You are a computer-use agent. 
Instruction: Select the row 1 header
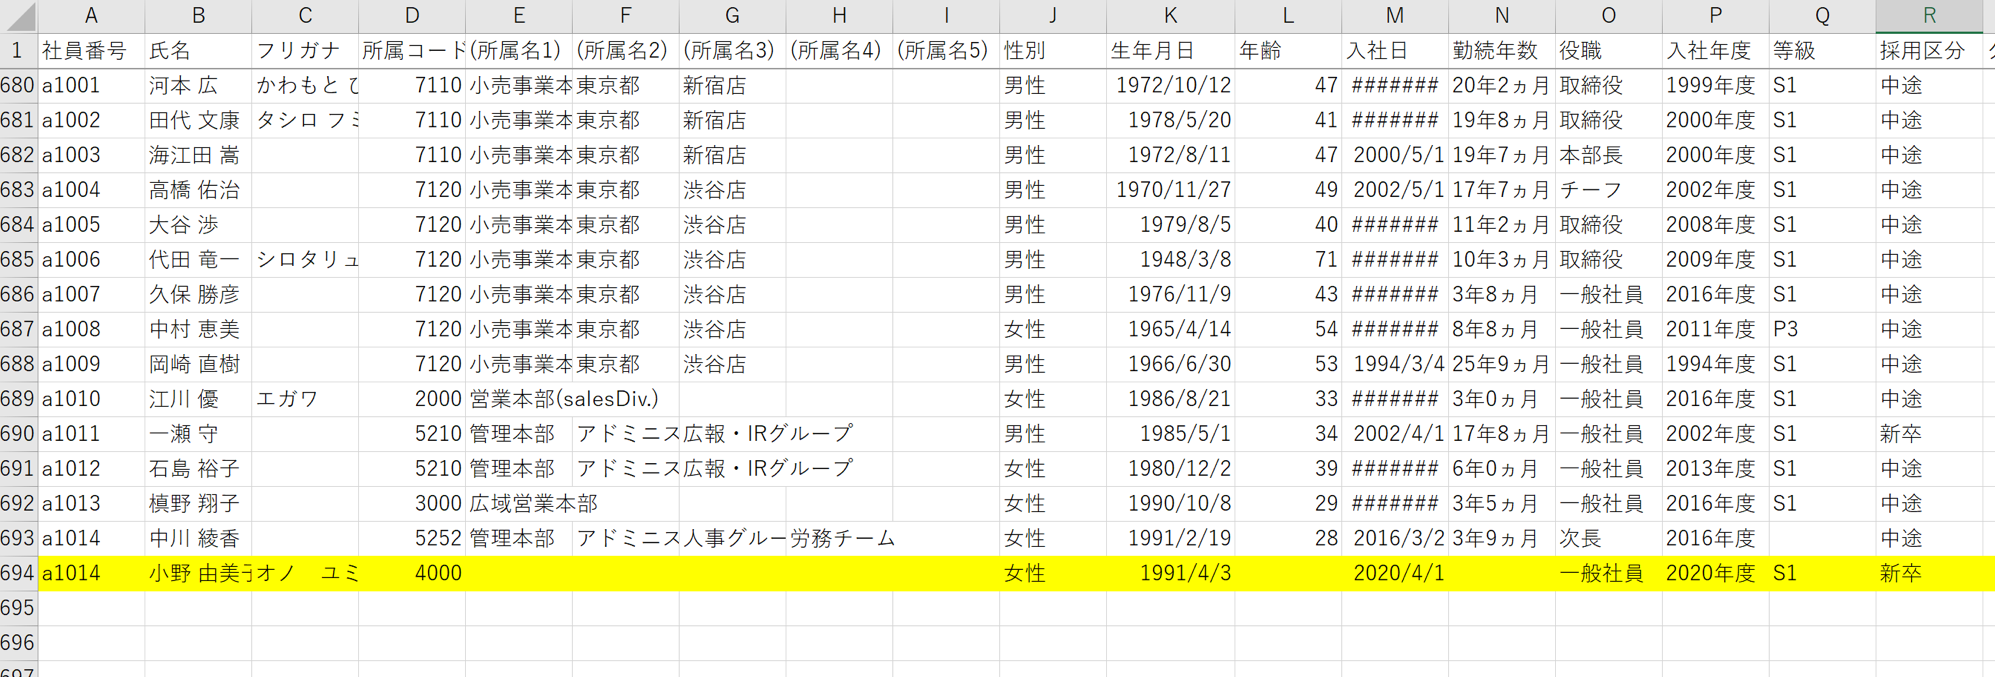18,51
